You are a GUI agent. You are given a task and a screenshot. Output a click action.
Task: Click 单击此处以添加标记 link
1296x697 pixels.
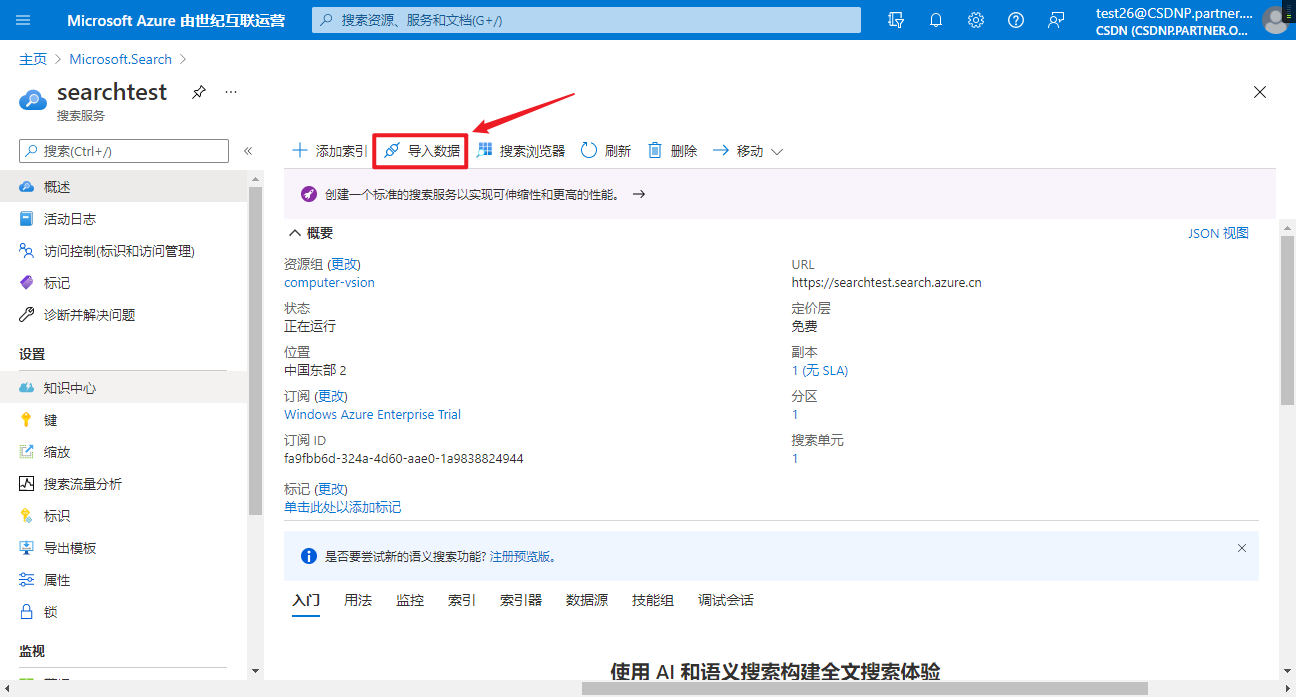[342, 508]
